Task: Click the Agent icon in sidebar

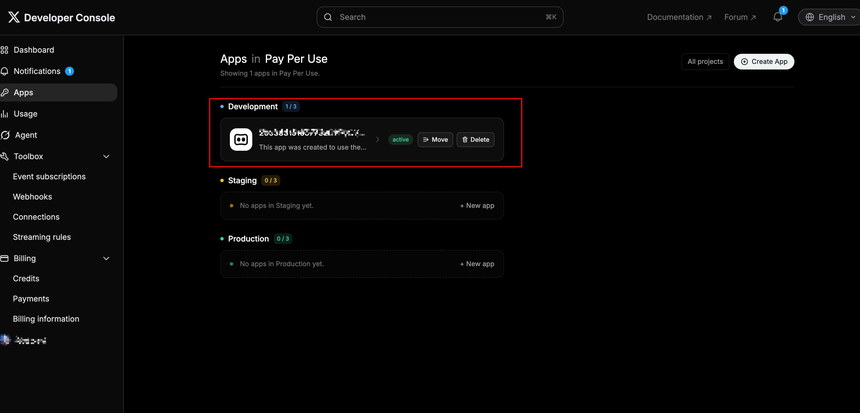Action: (x=5, y=135)
